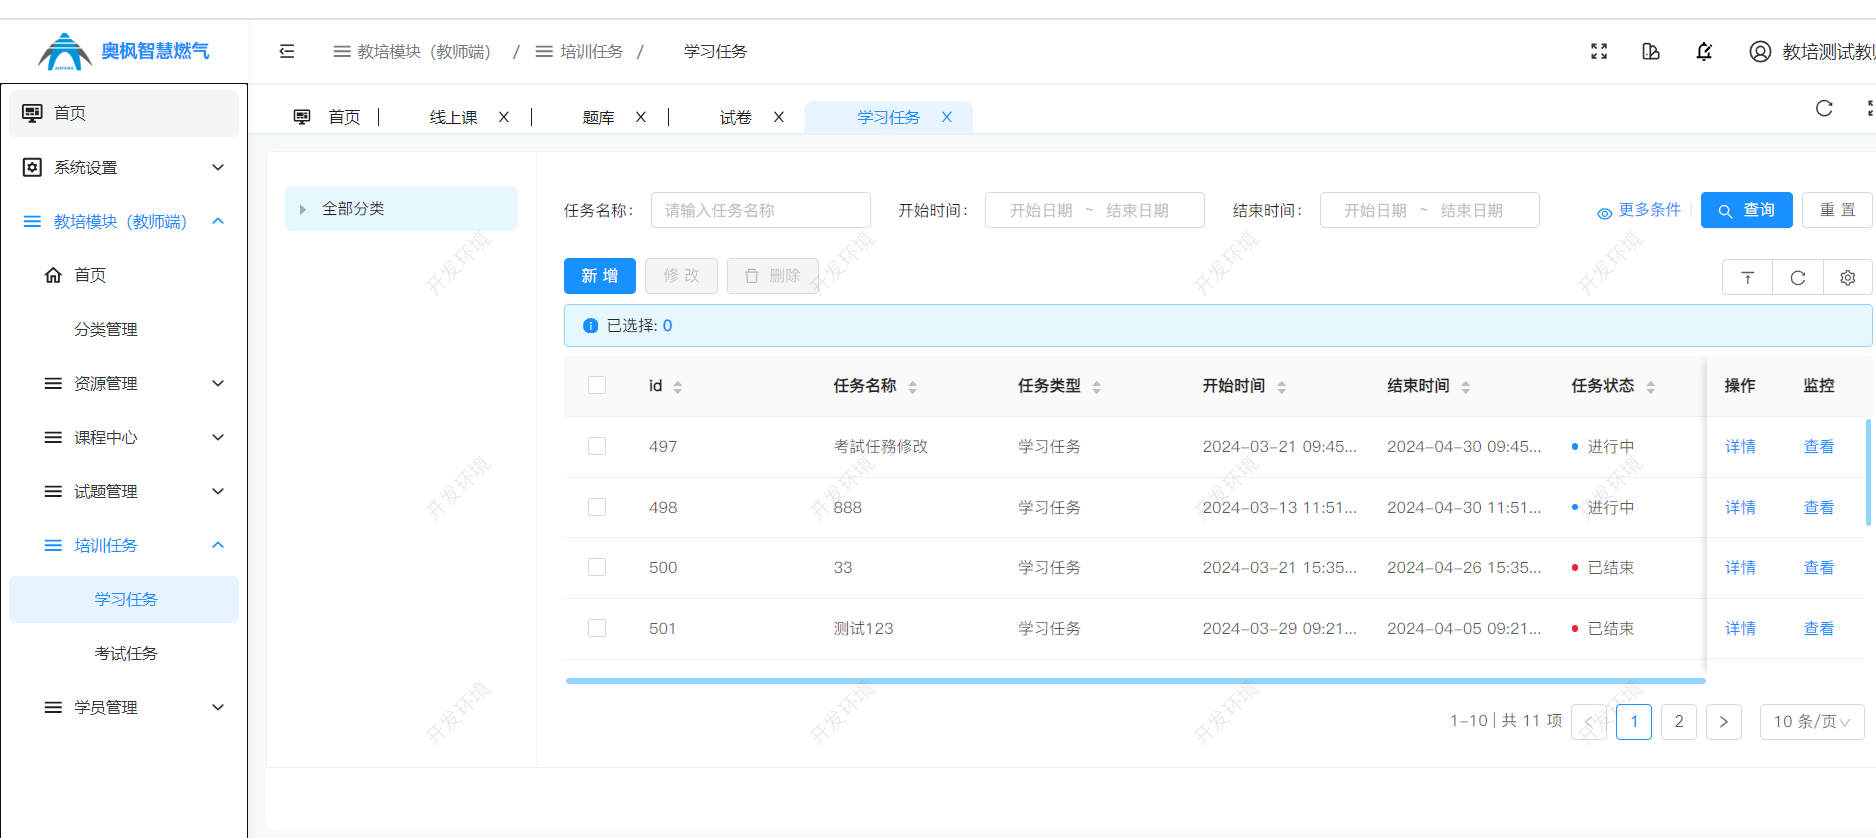Image resolution: width=1876 pixels, height=838 pixels.
Task: Click the fullscreen icon in header
Action: tap(1599, 51)
